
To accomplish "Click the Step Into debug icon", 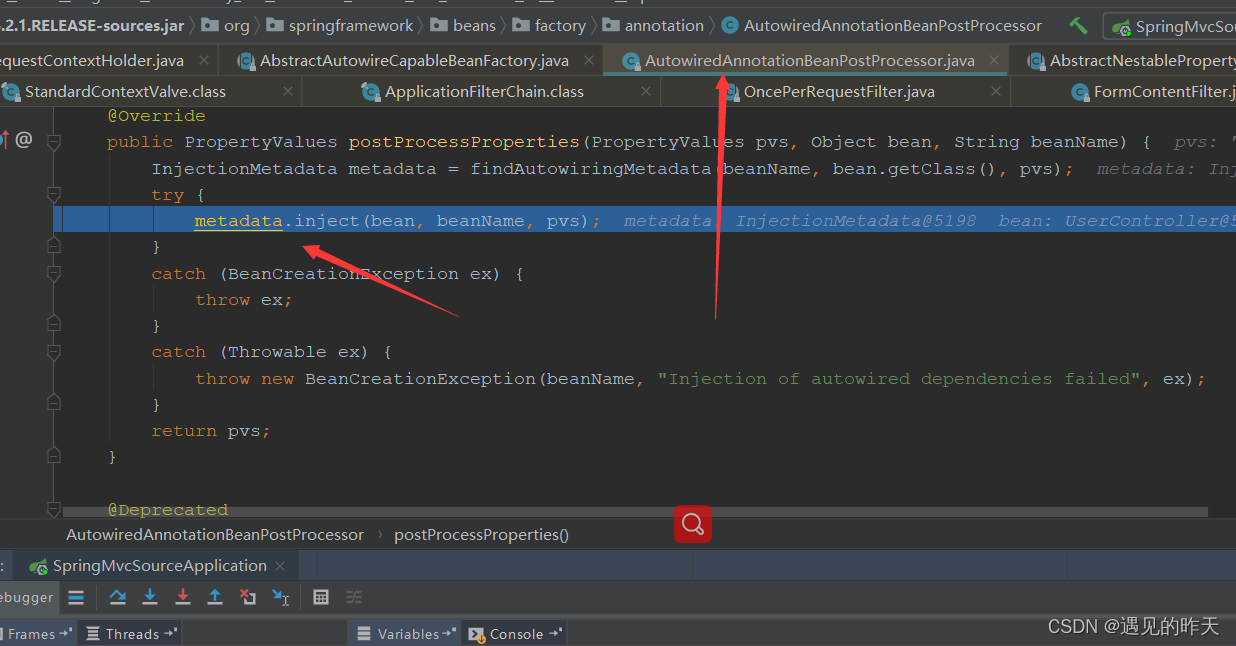I will [150, 597].
